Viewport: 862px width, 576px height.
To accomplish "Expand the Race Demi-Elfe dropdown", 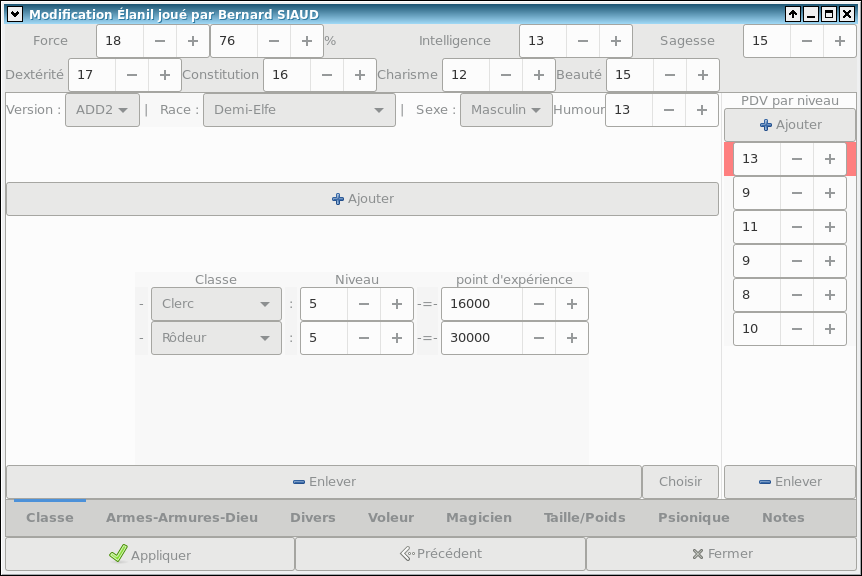I will (x=299, y=110).
